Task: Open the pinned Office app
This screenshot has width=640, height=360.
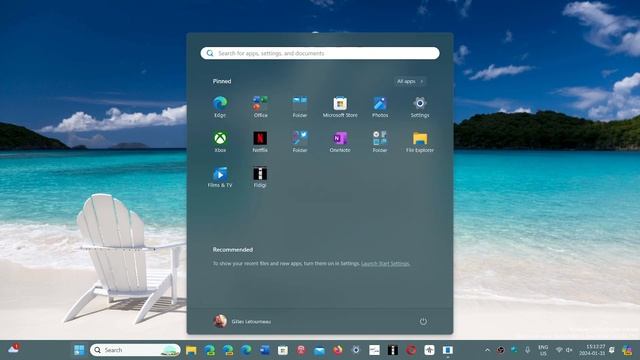Action: pyautogui.click(x=260, y=107)
